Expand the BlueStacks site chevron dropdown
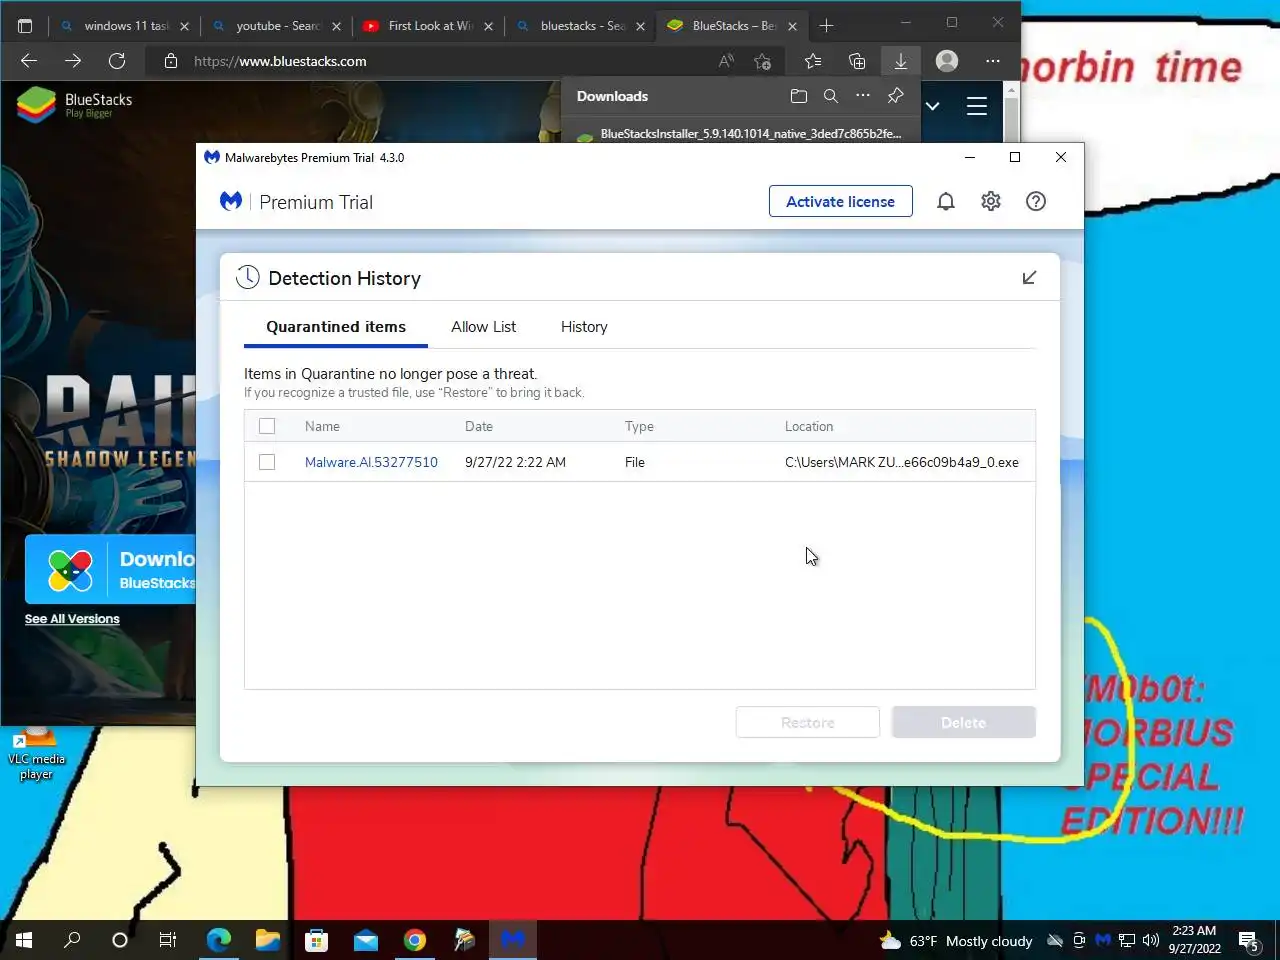 [932, 106]
